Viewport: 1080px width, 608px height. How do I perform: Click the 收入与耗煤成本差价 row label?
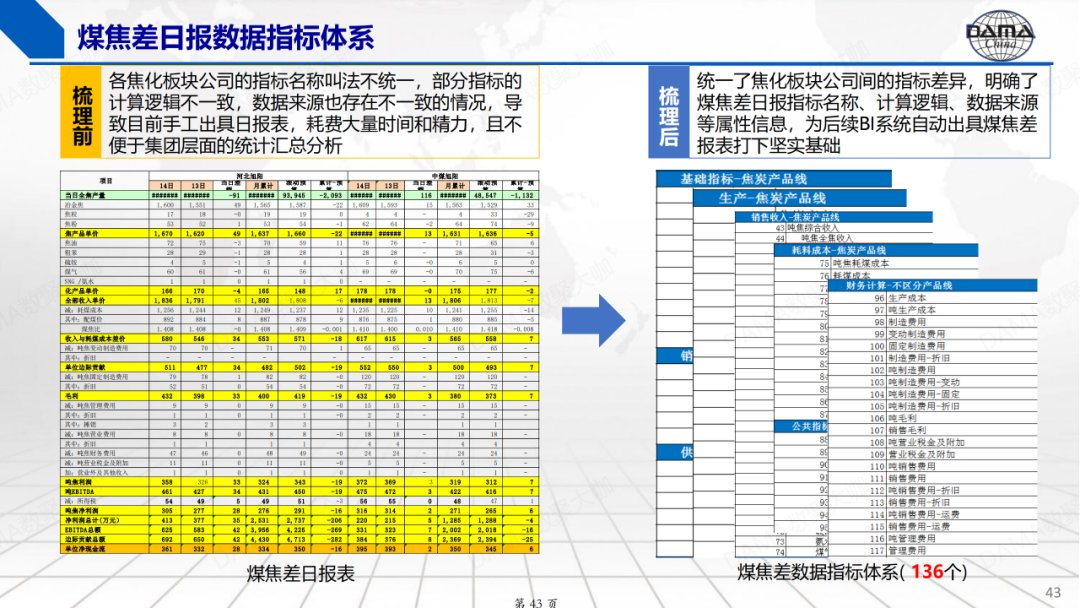(95, 339)
